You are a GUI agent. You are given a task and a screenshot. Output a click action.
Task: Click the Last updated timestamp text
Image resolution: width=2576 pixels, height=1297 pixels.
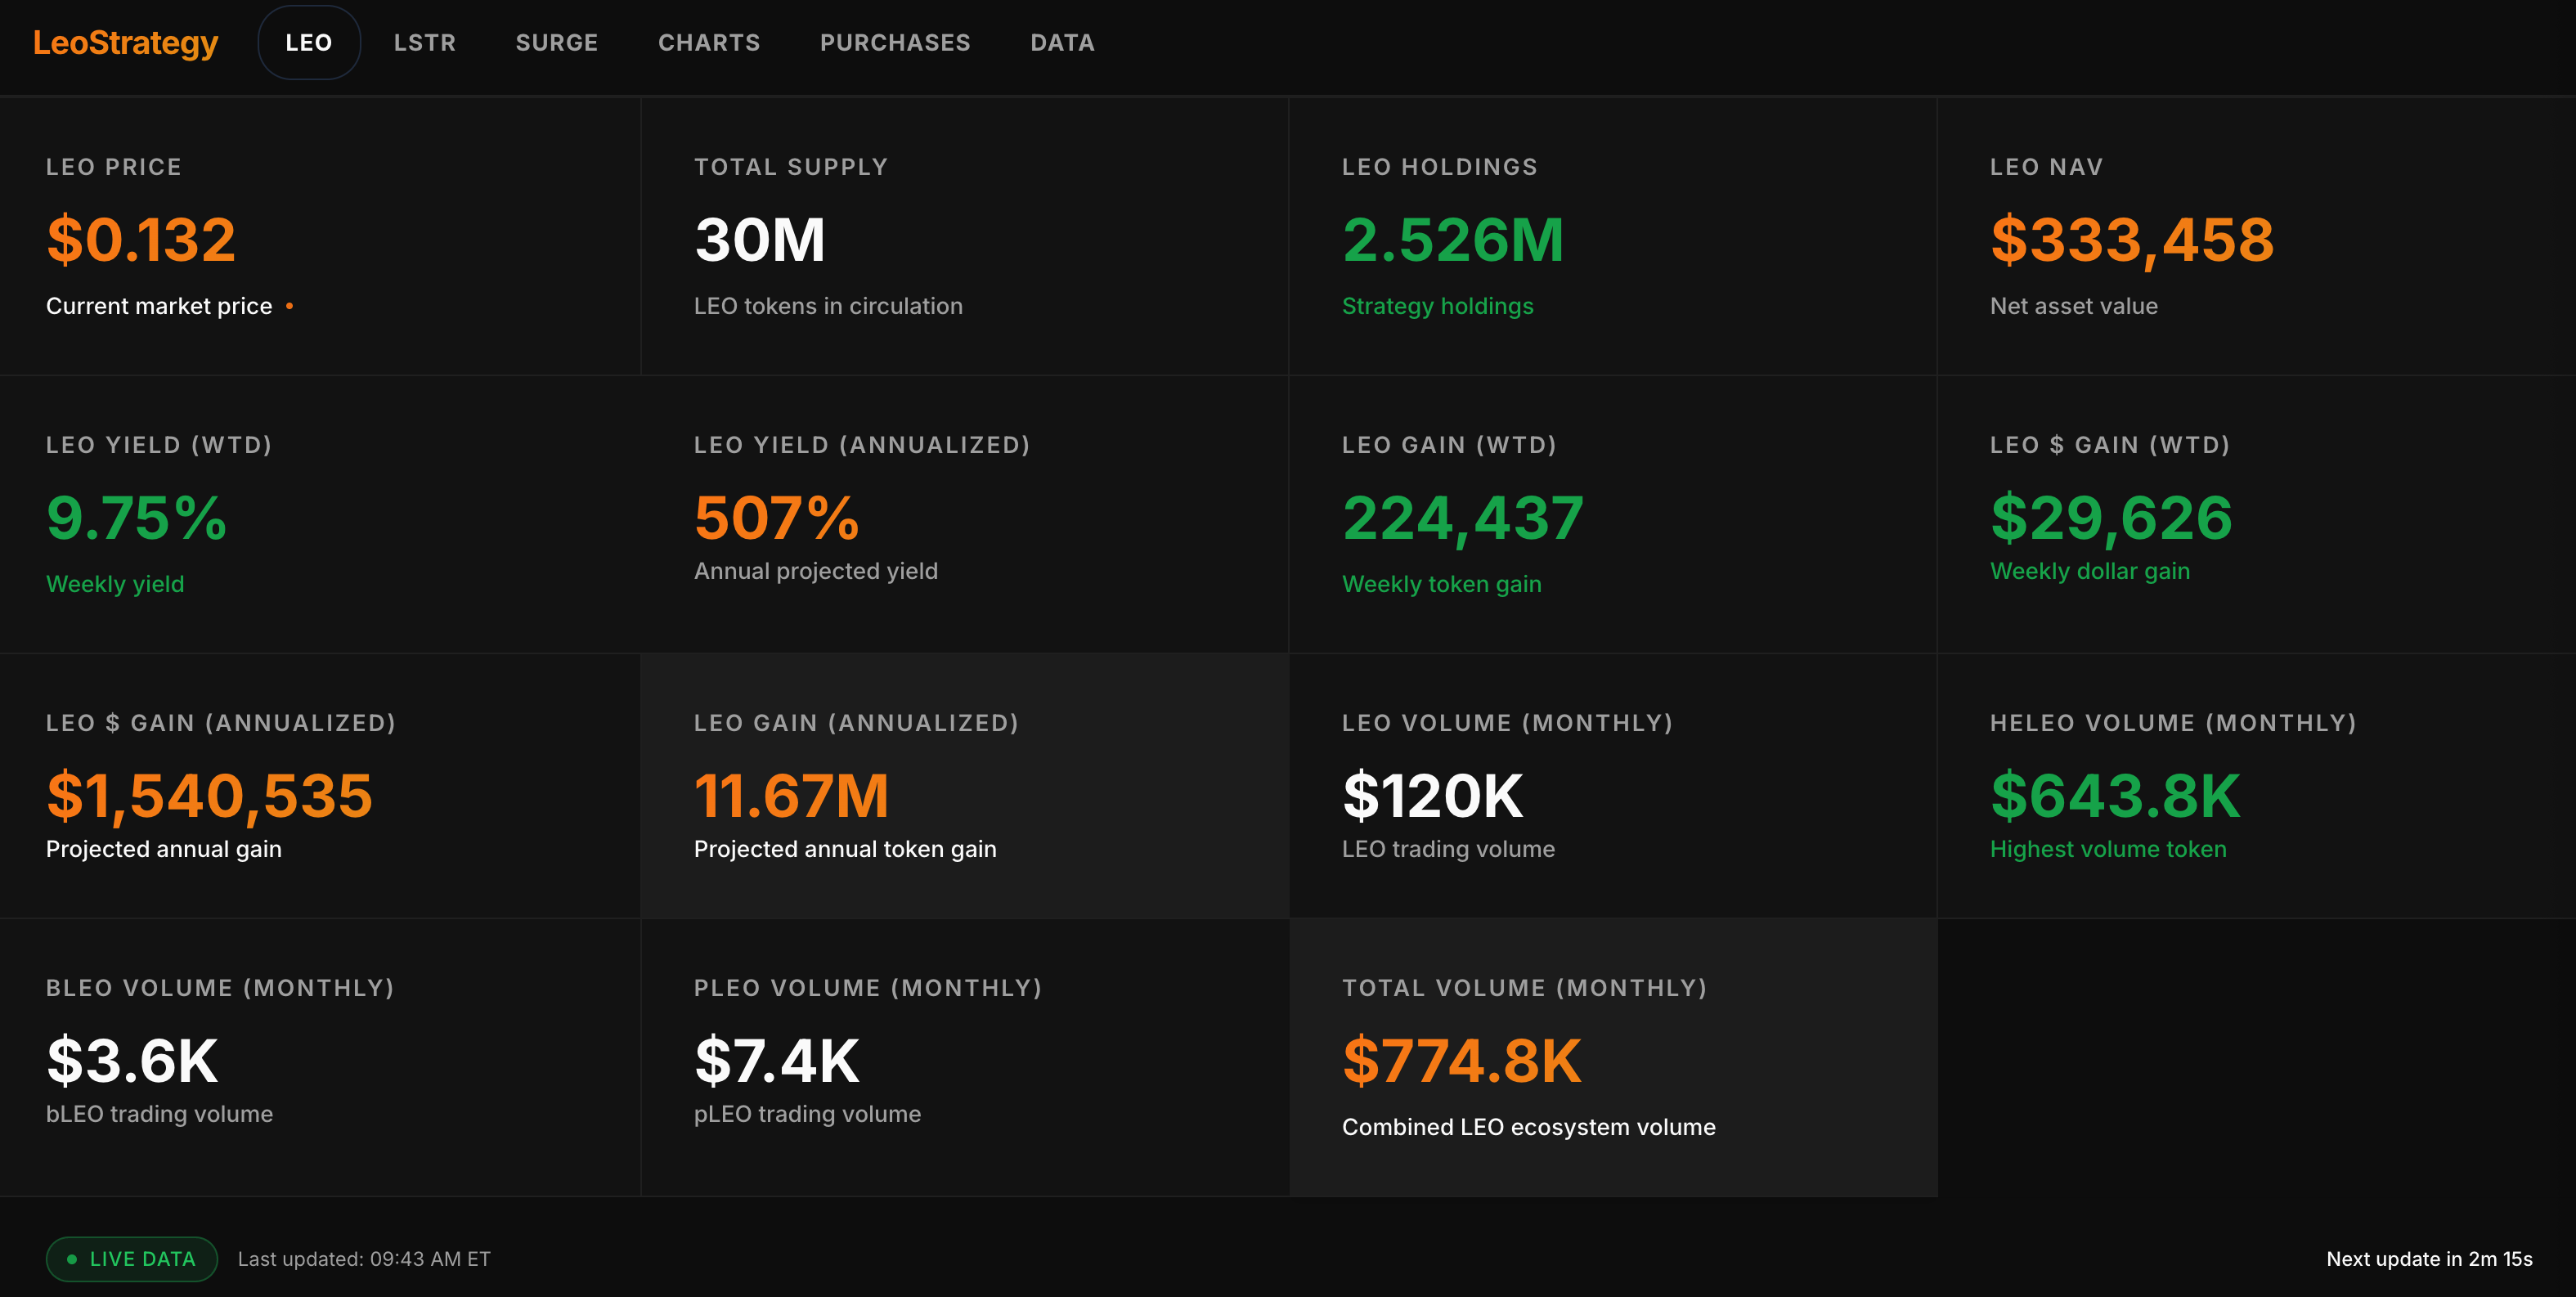[x=364, y=1259]
